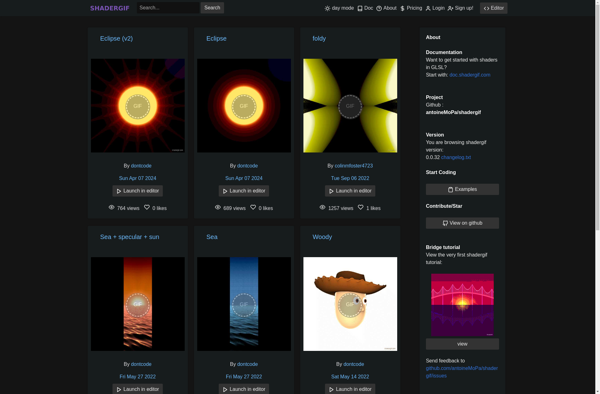Click the eye icon next to 1257 views
This screenshot has width=600, height=394.
pyautogui.click(x=323, y=207)
